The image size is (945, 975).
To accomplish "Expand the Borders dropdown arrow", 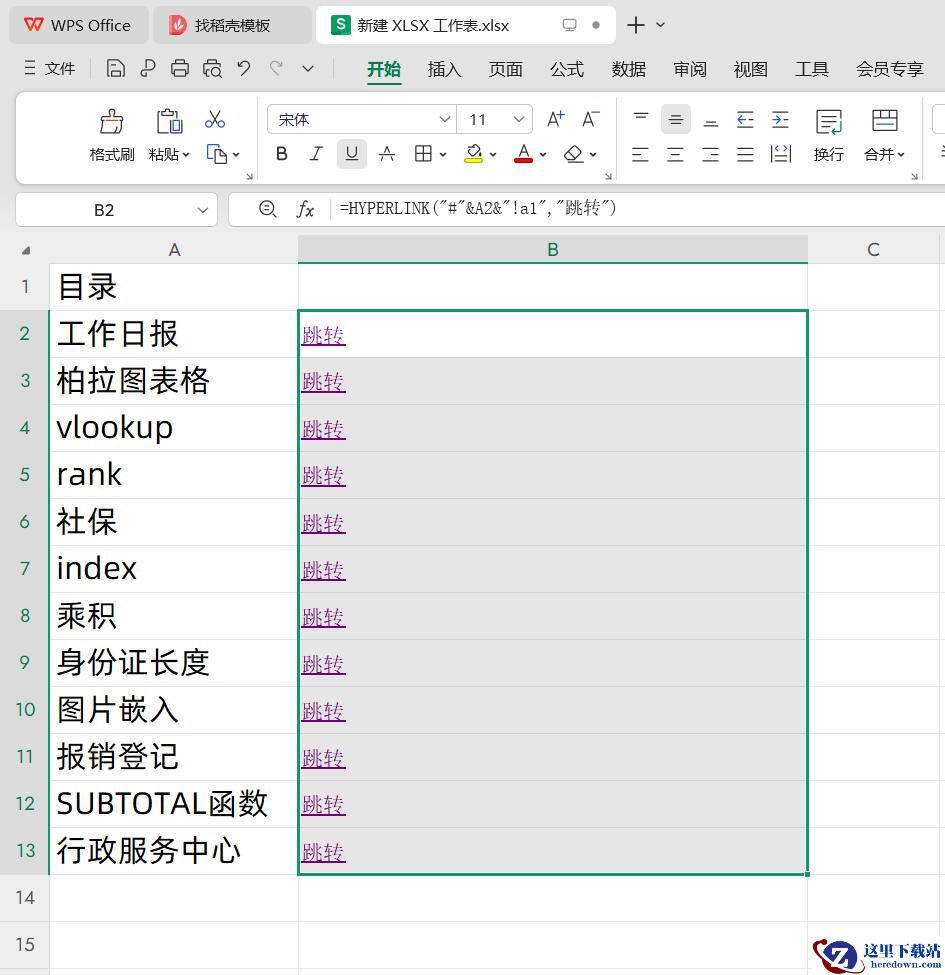I will (x=443, y=154).
